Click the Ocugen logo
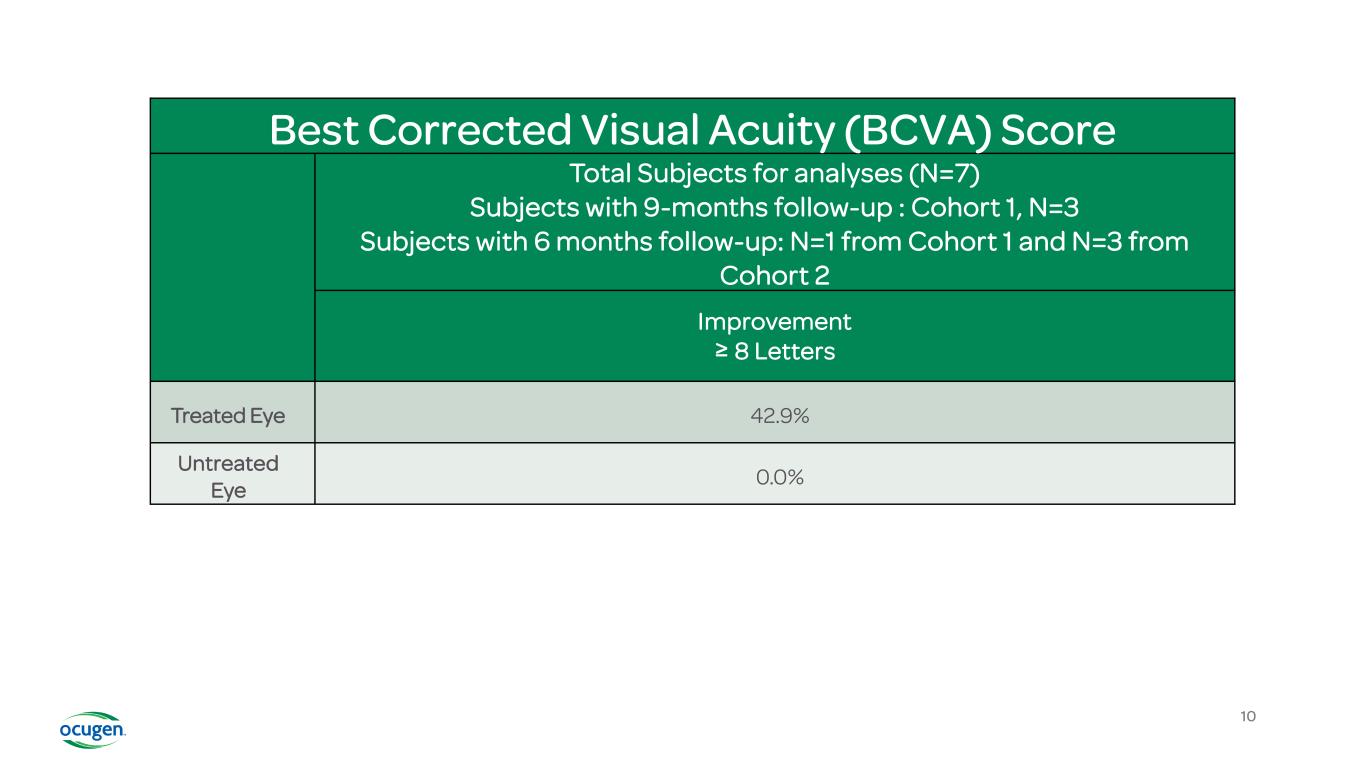 click(92, 730)
